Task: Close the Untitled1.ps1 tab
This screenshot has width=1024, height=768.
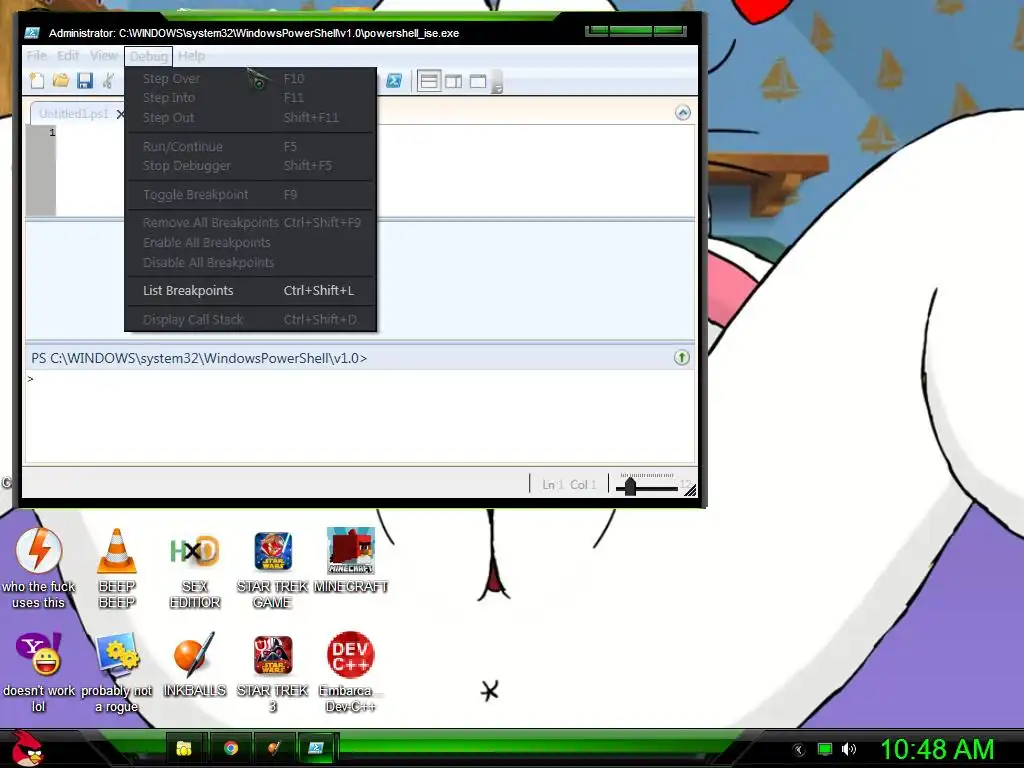Action: coord(120,114)
